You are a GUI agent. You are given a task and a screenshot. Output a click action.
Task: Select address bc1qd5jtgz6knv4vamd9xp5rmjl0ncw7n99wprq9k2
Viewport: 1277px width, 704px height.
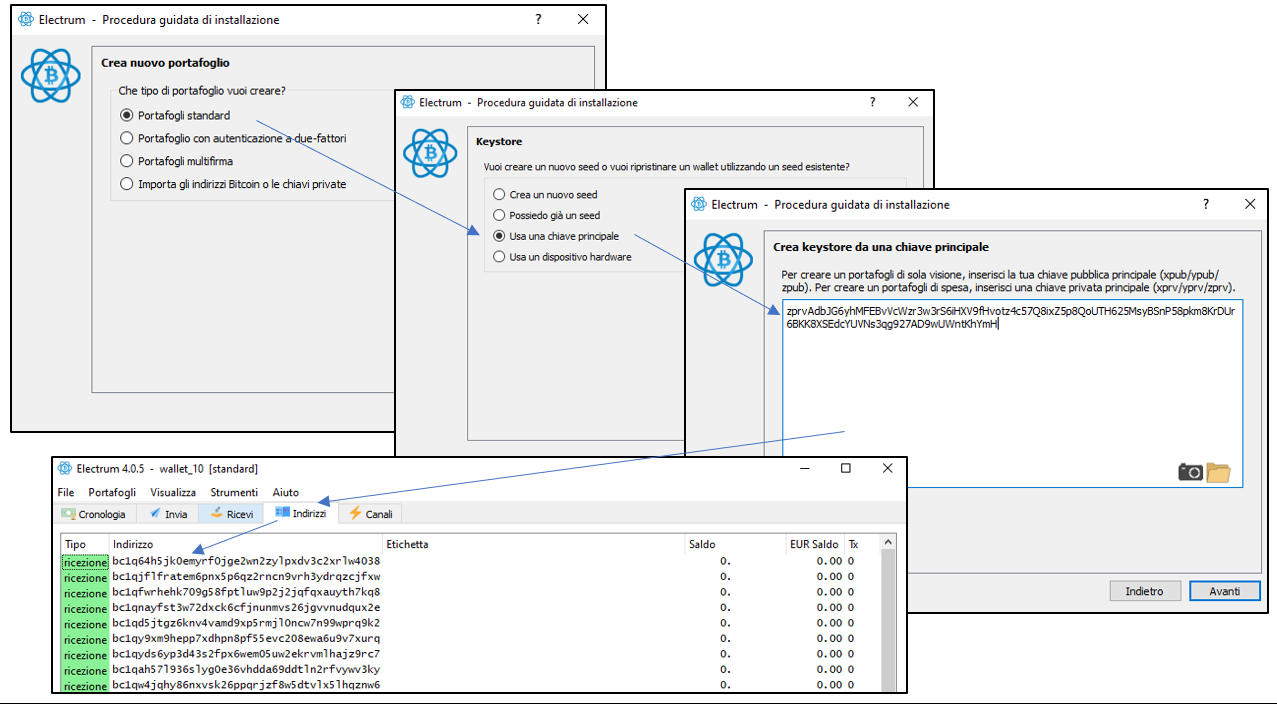coord(246,623)
